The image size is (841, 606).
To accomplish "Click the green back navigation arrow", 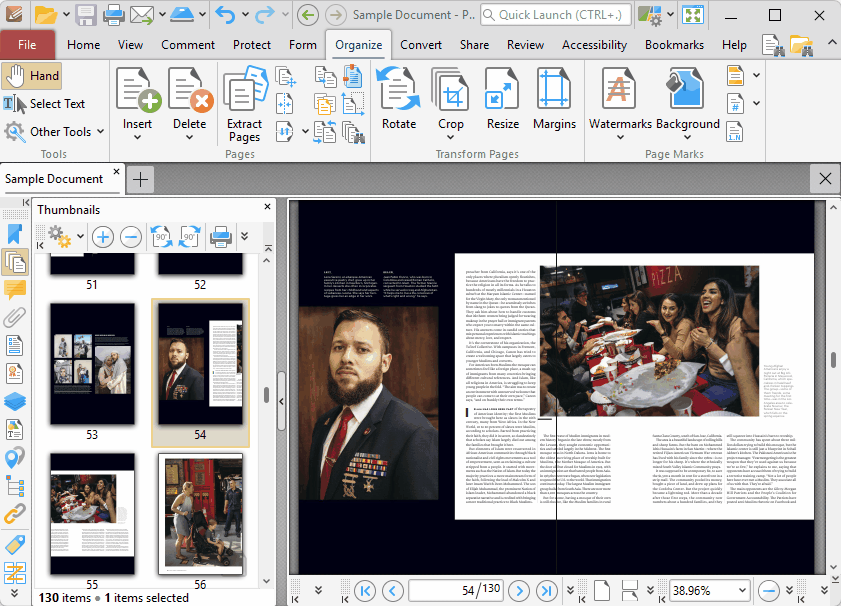I will (308, 15).
